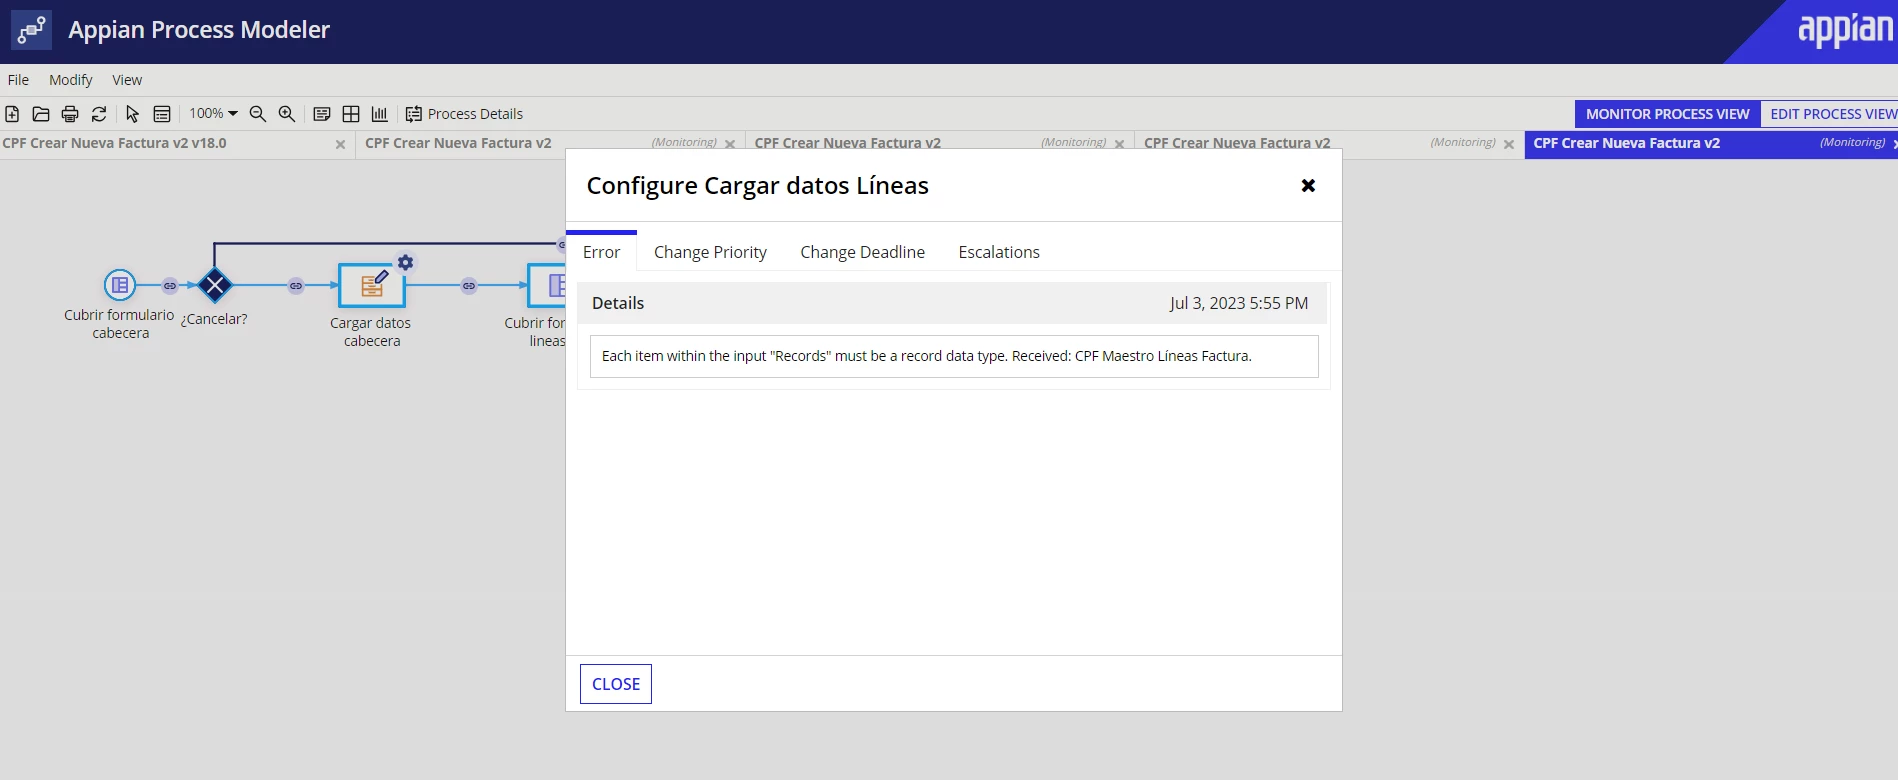The height and width of the screenshot is (780, 1898).
Task: Zoom out with the minus magnifier
Action: pyautogui.click(x=258, y=114)
